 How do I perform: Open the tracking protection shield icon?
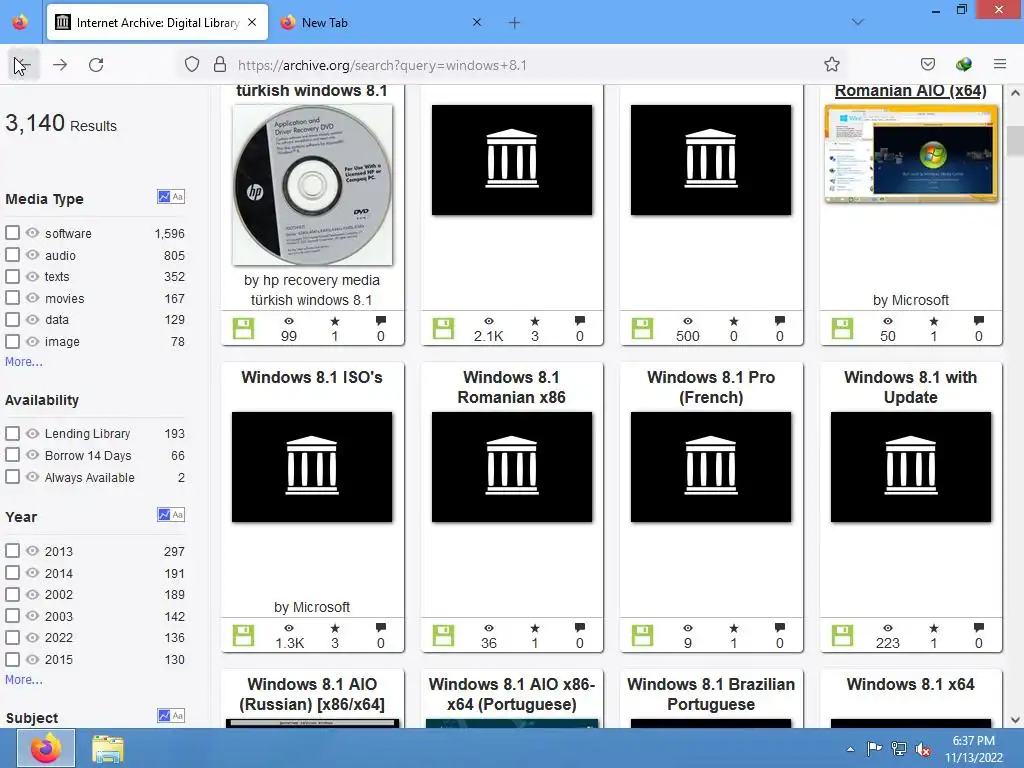192,65
